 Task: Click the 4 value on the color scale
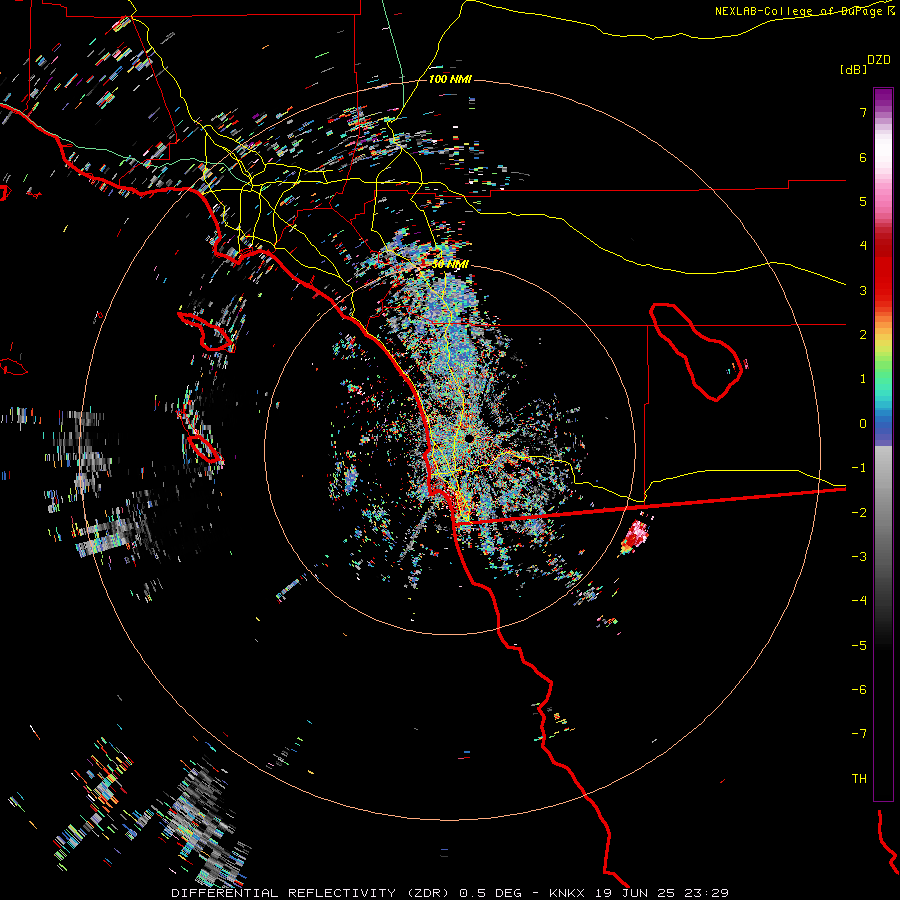click(863, 246)
